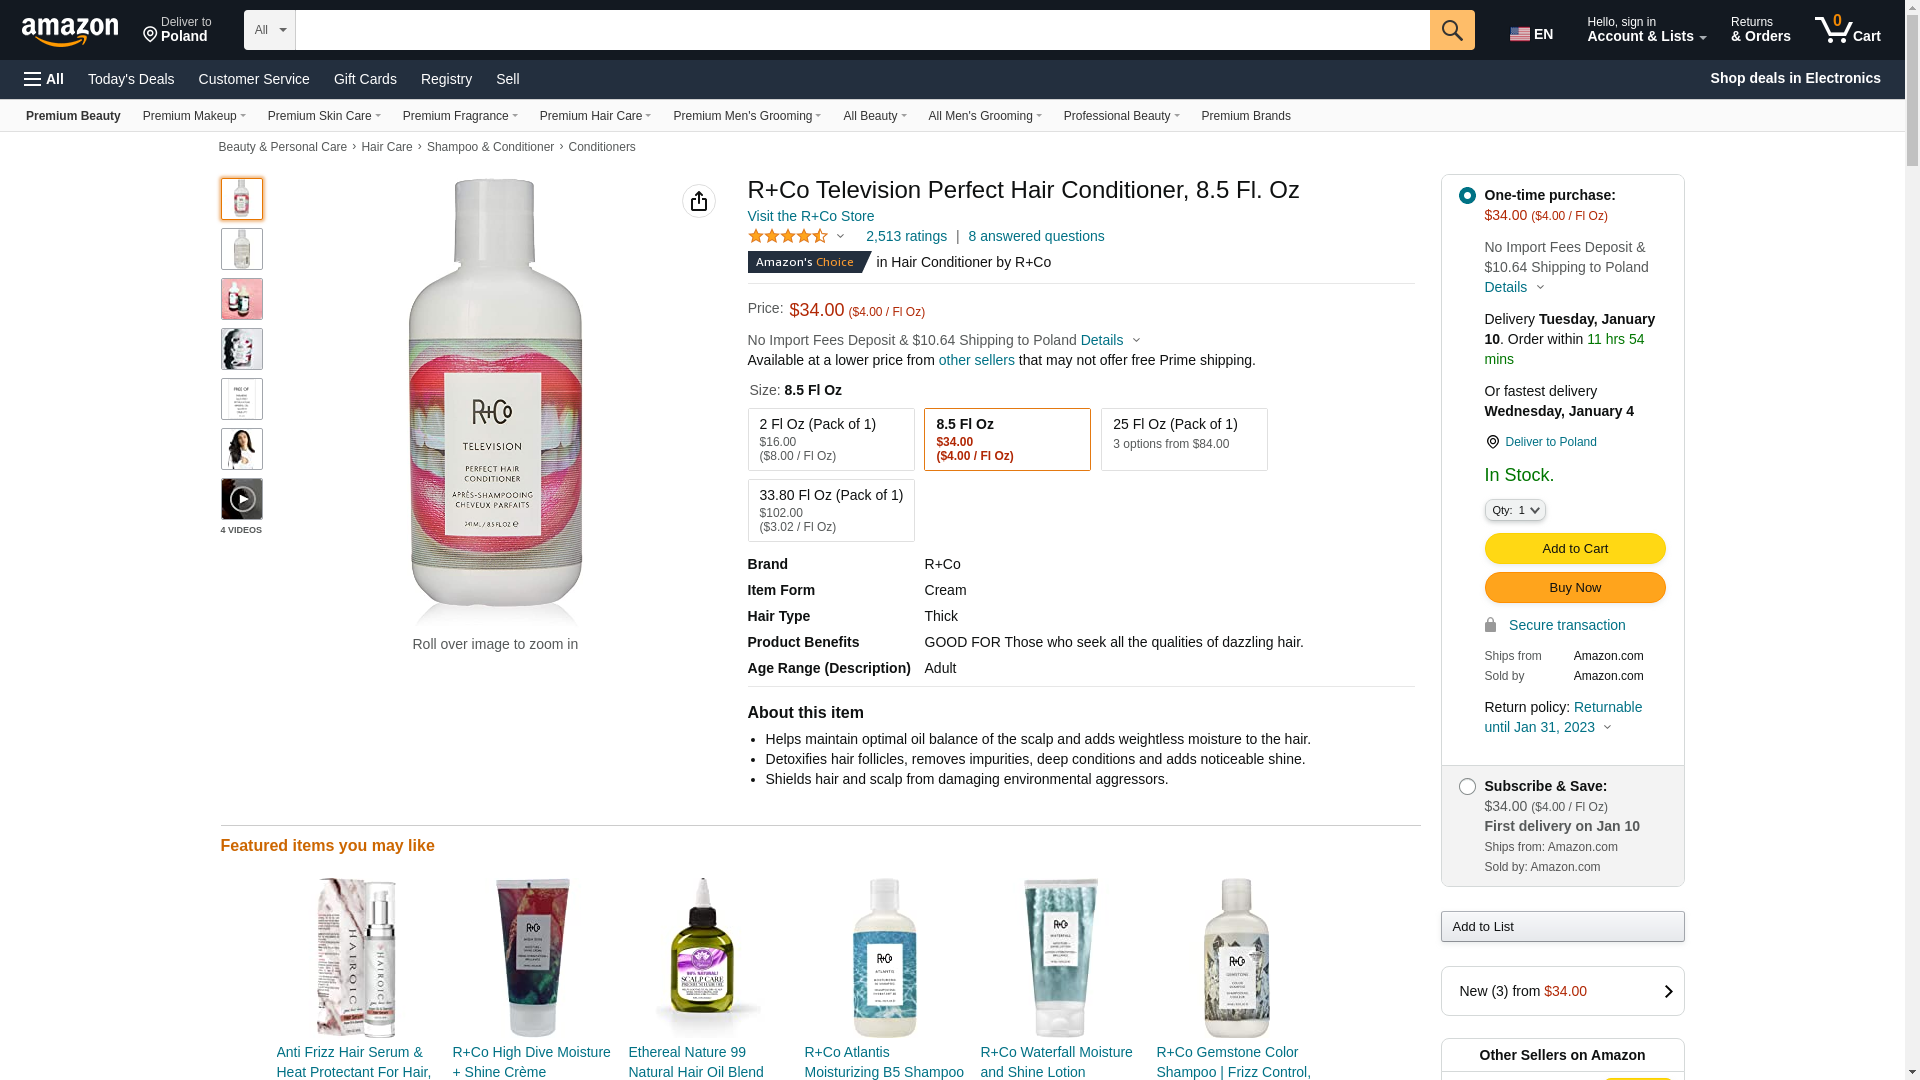
Task: Choose the 2 Fl Oz size option
Action: click(x=830, y=439)
